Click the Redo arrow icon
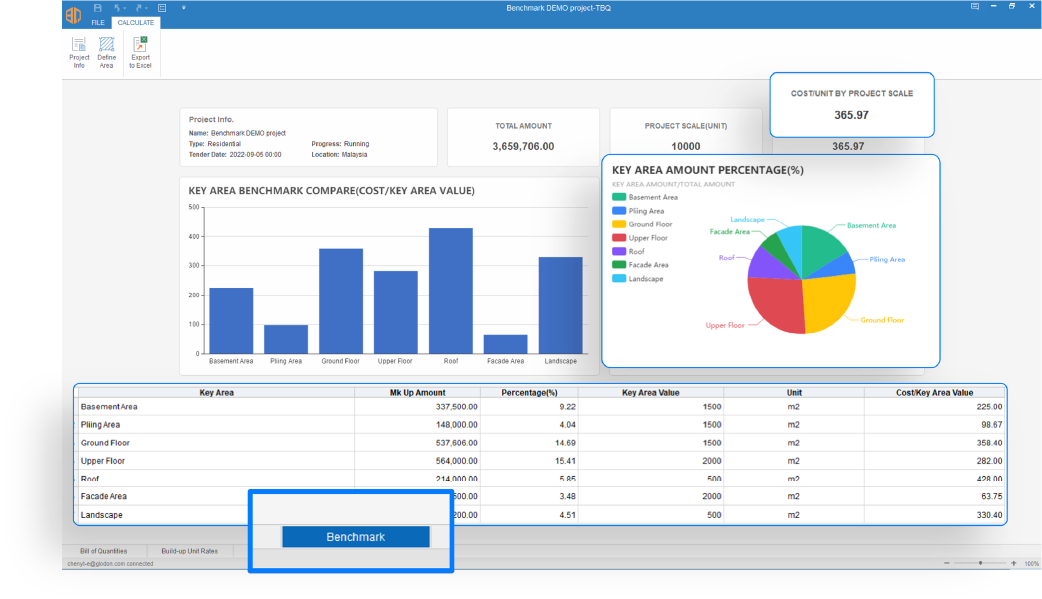The width and height of the screenshot is (1042, 599). (139, 7)
